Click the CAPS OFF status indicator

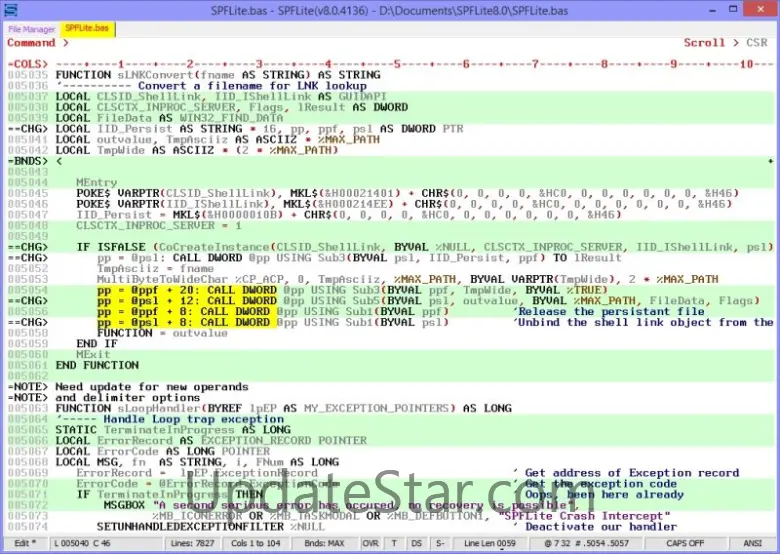(x=685, y=543)
